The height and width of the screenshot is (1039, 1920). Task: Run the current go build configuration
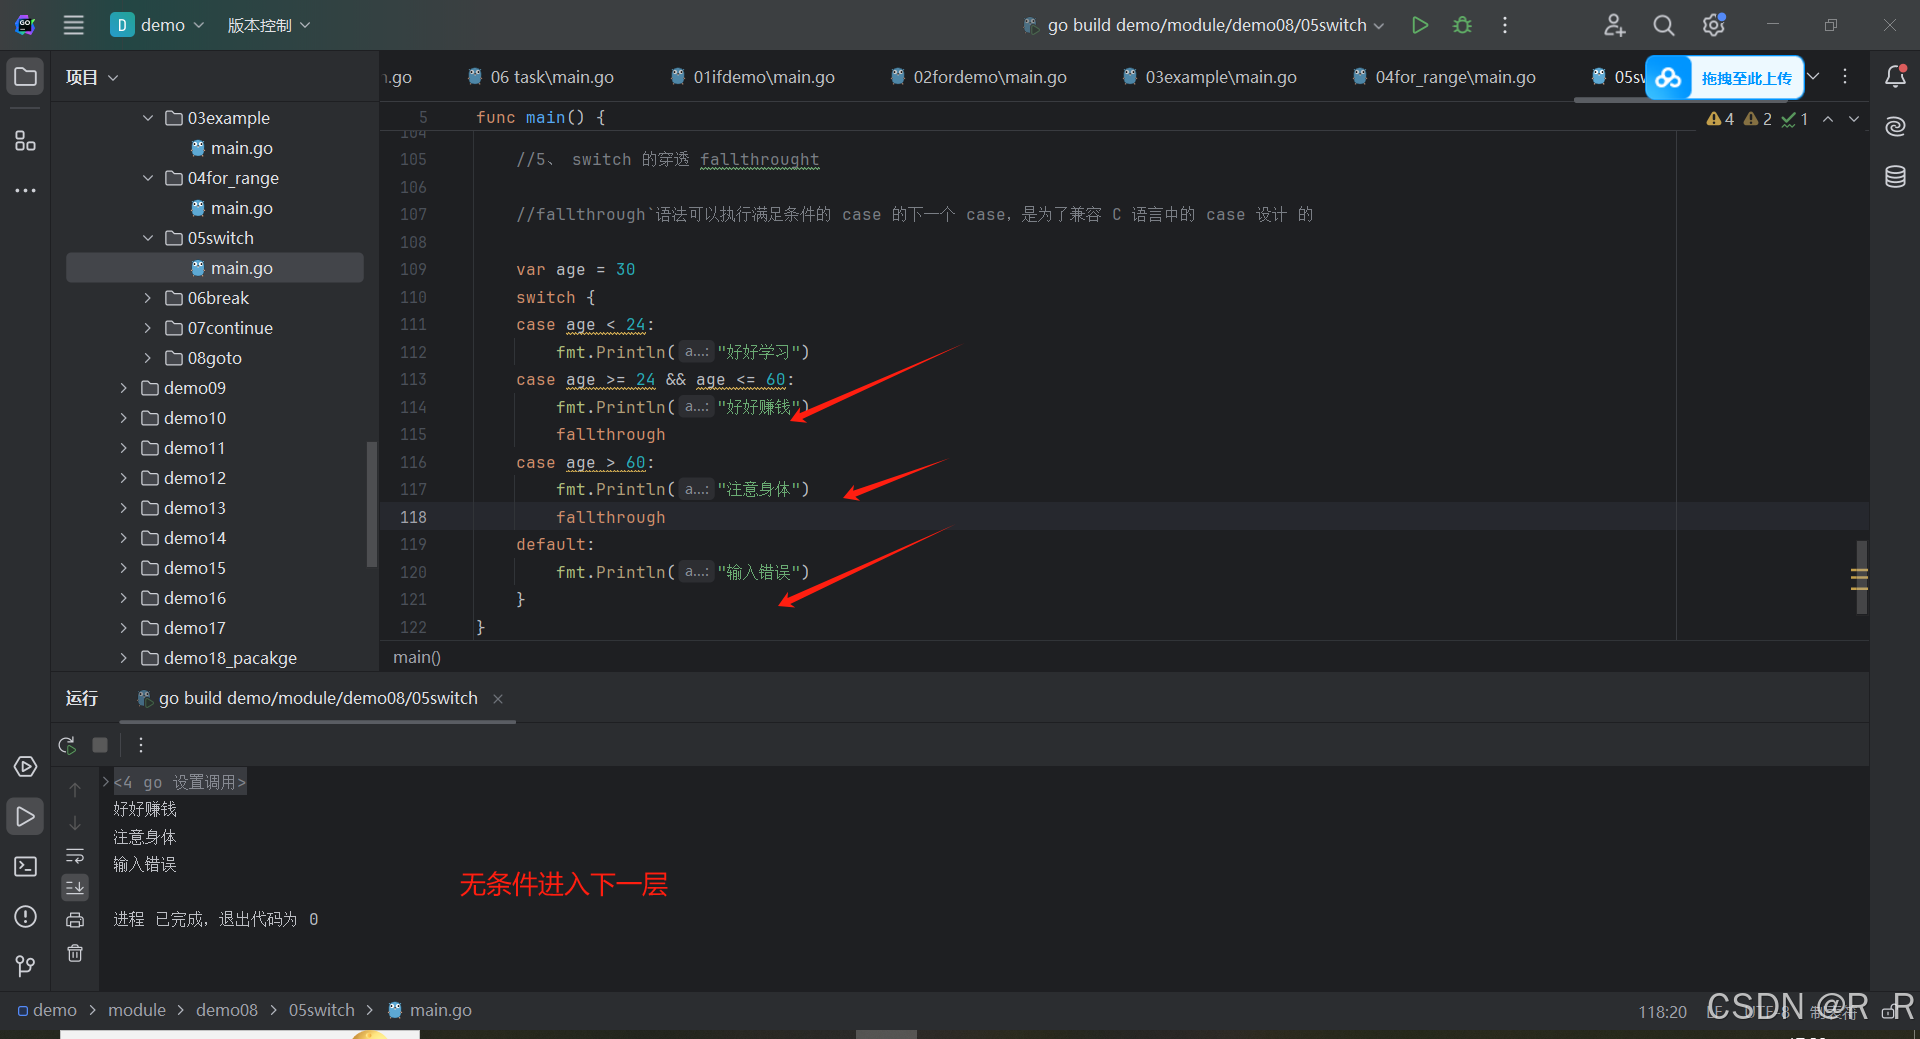pyautogui.click(x=1419, y=25)
